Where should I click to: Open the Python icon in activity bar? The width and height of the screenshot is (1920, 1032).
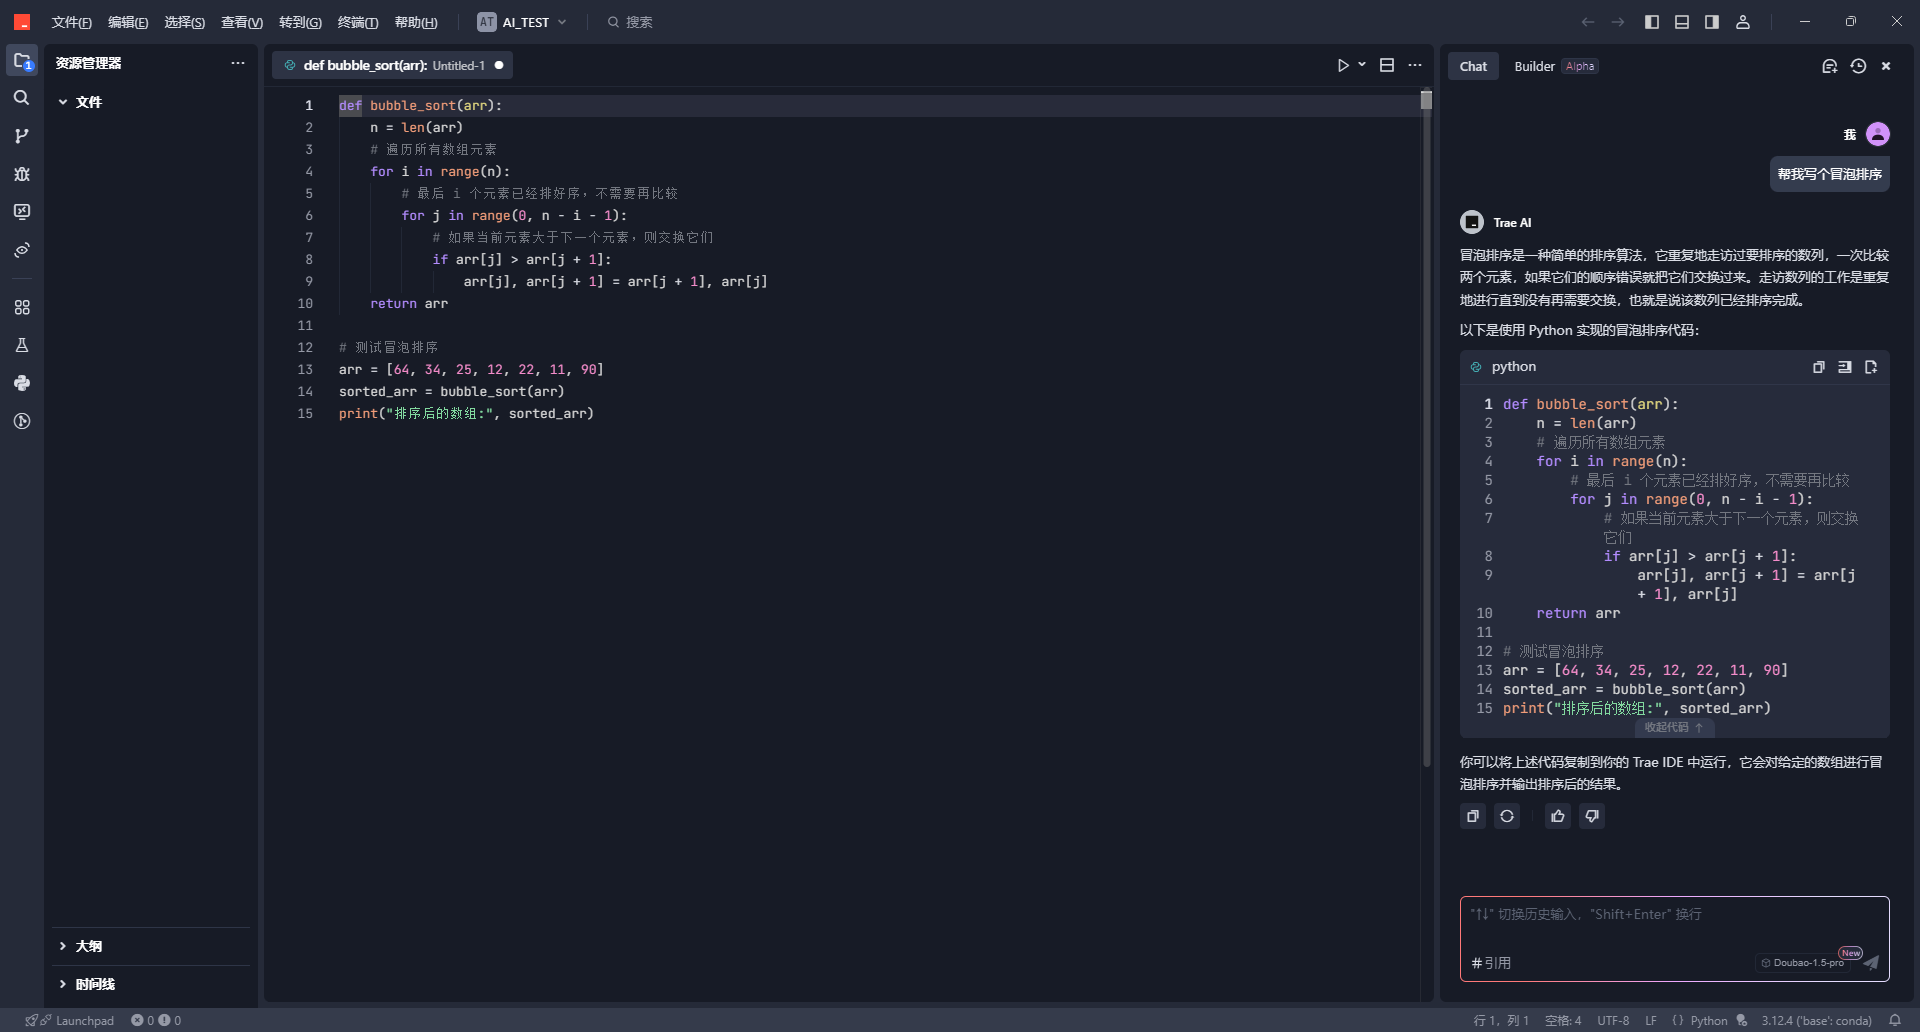(21, 383)
